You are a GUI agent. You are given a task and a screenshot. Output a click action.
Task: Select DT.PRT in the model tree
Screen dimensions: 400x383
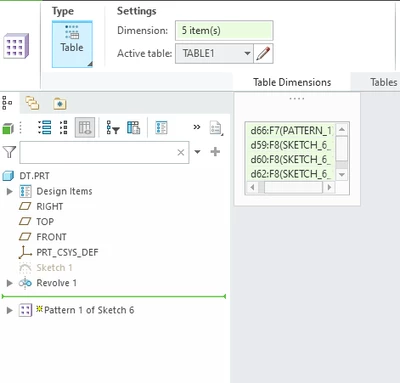(x=34, y=176)
